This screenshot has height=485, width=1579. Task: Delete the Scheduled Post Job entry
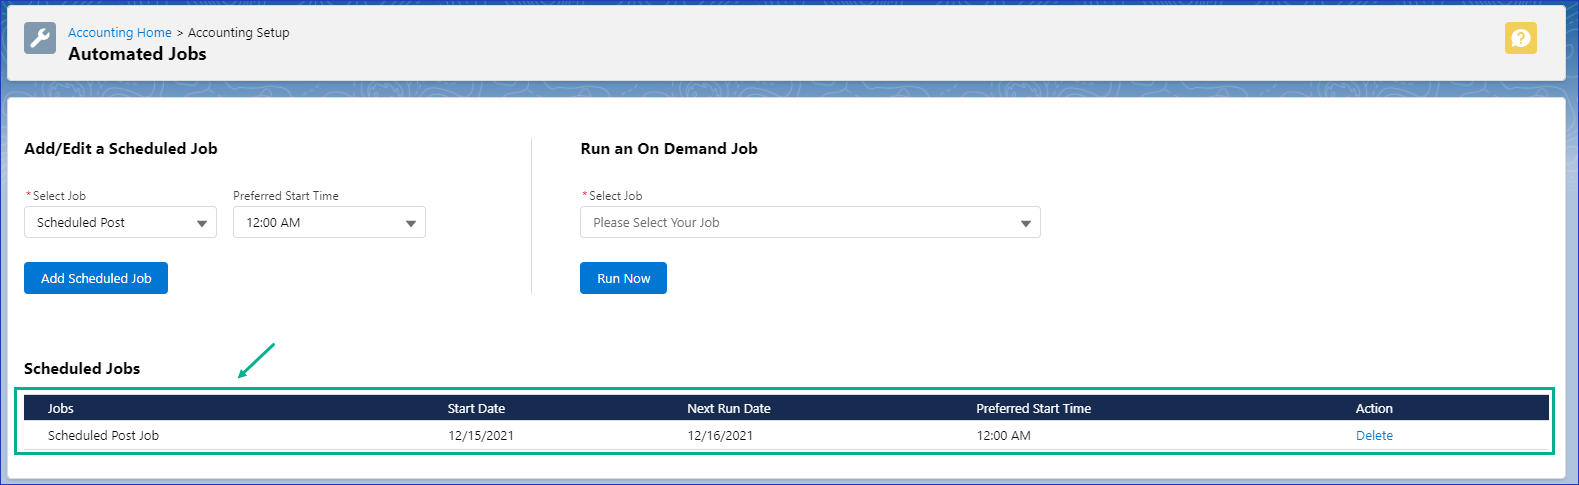pos(1374,436)
